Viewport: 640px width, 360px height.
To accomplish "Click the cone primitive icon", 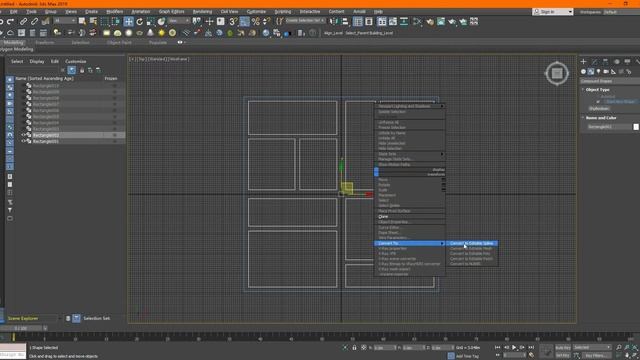I will [x=151, y=33].
